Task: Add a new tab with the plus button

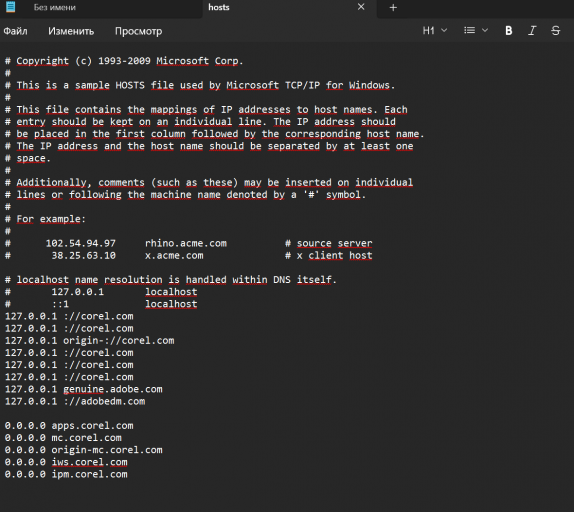Action: pyautogui.click(x=393, y=8)
